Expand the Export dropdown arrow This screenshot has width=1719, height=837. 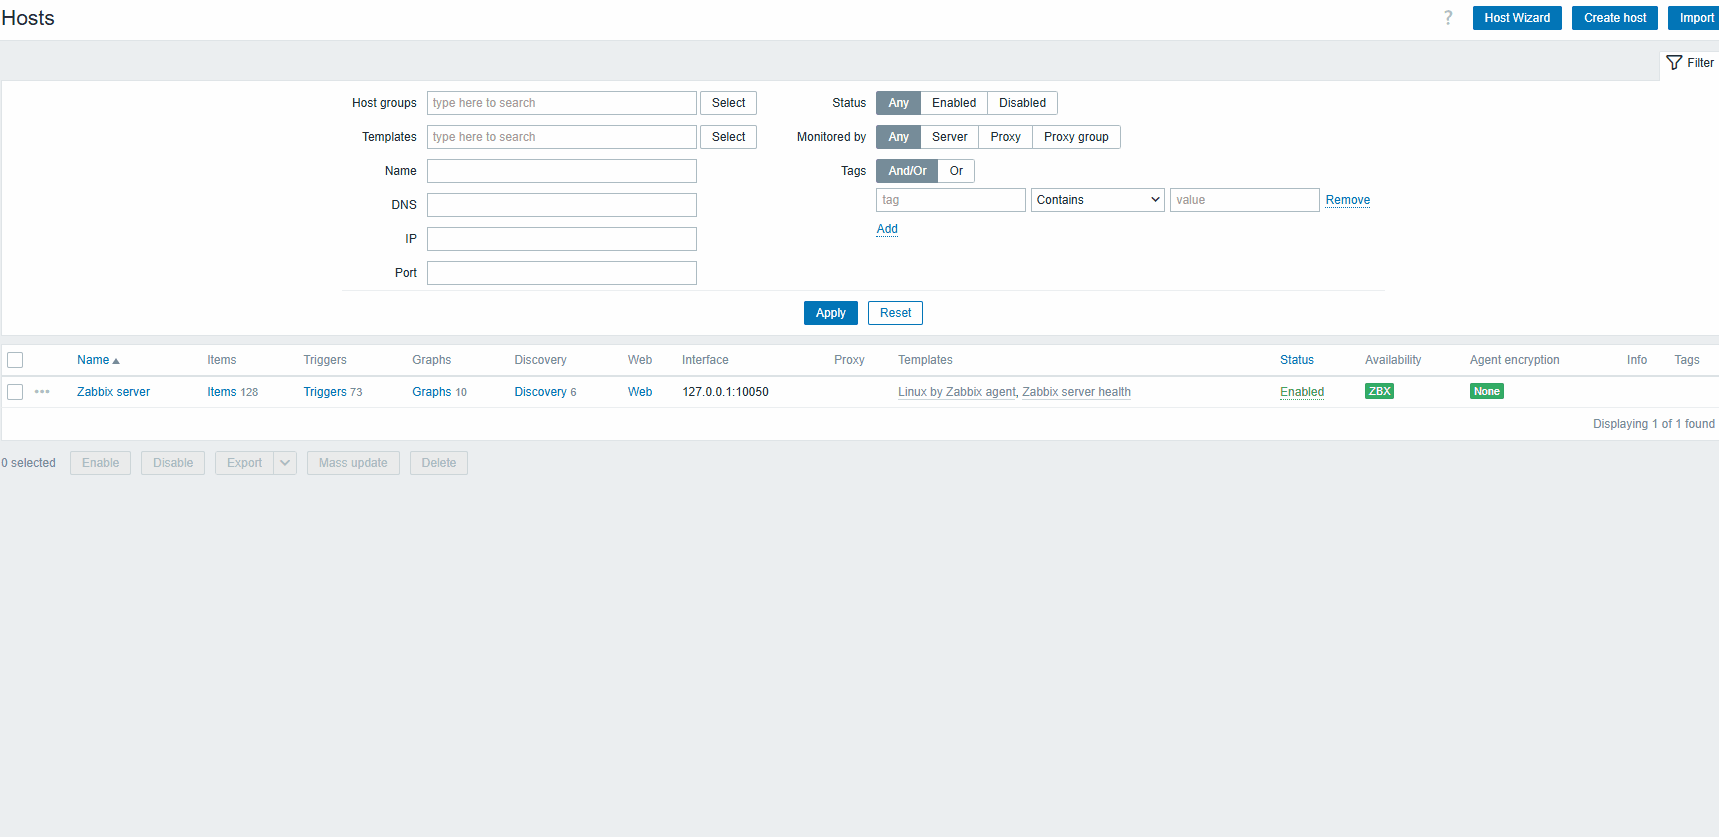(x=285, y=463)
